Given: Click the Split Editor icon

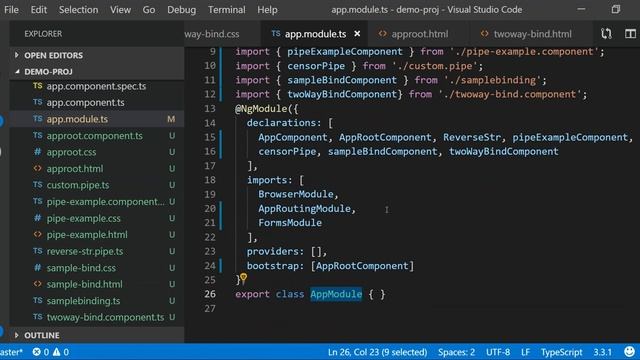Looking at the screenshot, I should [630, 34].
